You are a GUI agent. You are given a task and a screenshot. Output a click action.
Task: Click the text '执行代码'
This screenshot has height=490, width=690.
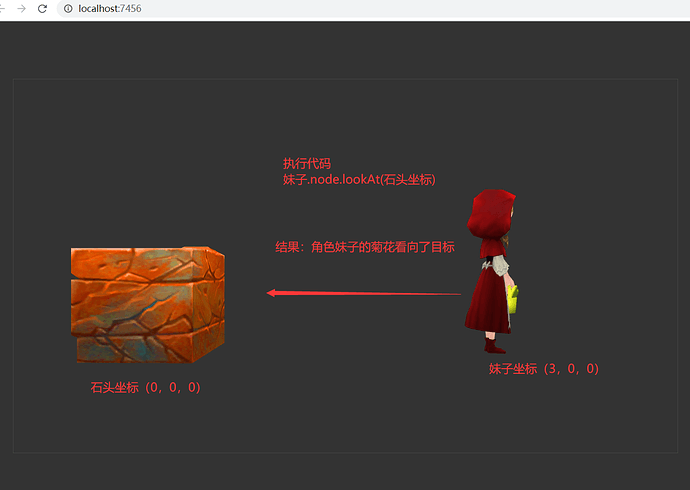307,164
